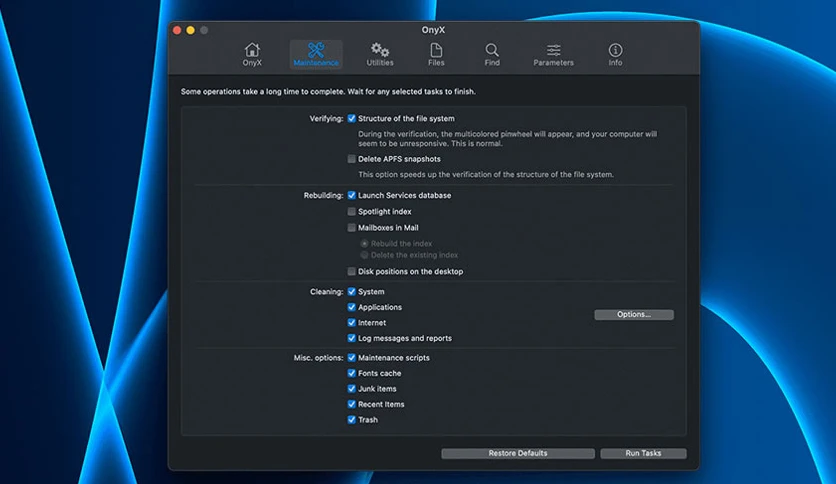
Task: Select Rebuild the index radio button
Action: pos(365,244)
